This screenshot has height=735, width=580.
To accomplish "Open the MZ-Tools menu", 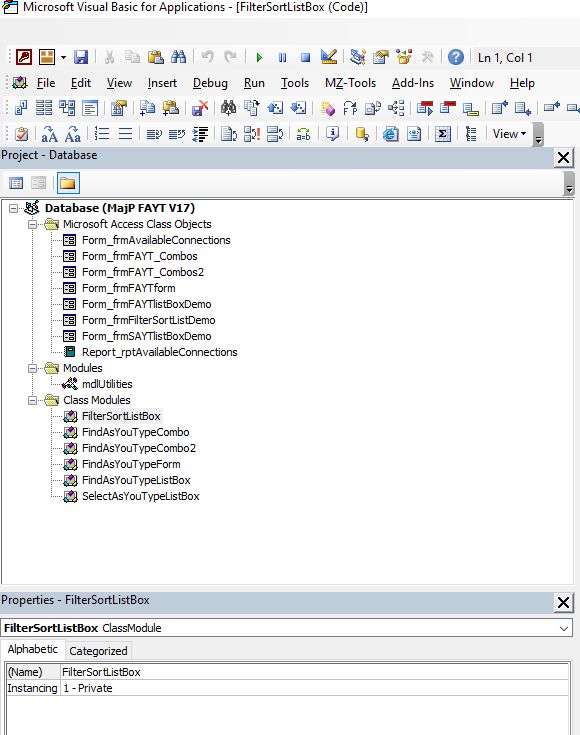I will [350, 83].
